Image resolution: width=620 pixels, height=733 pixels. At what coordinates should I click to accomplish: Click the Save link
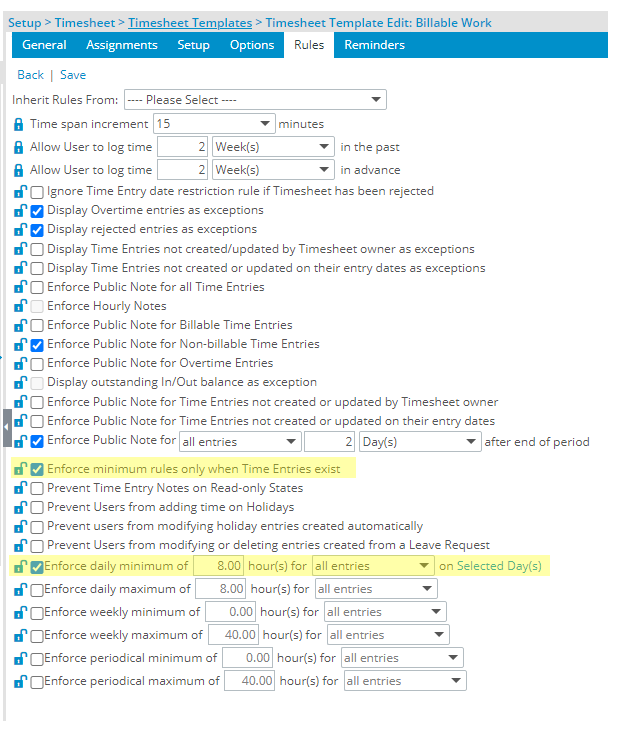click(73, 75)
